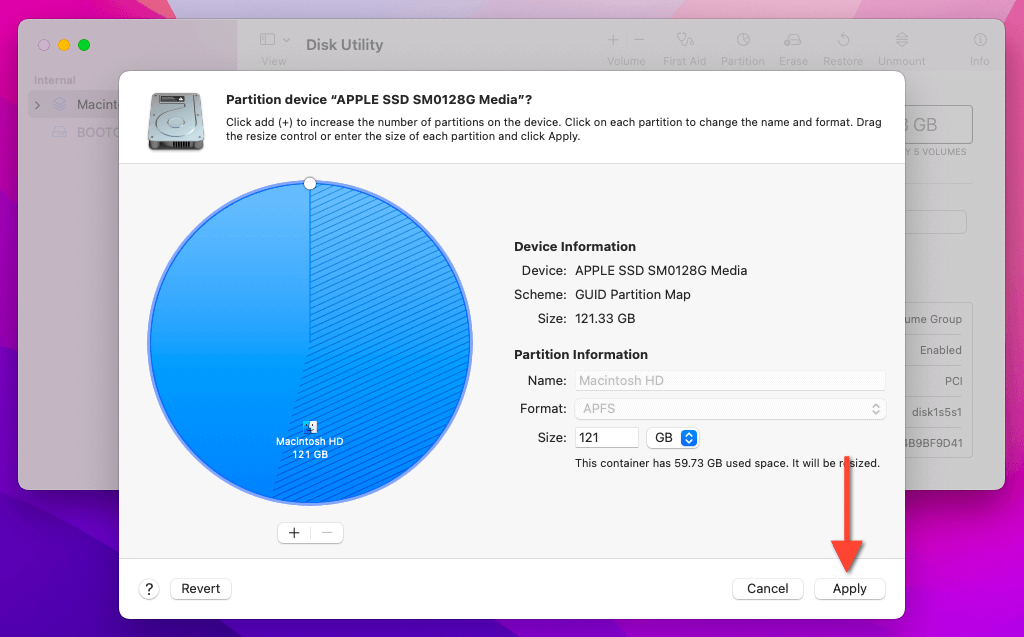Click the device Size value "121.33 GB"

(x=605, y=319)
